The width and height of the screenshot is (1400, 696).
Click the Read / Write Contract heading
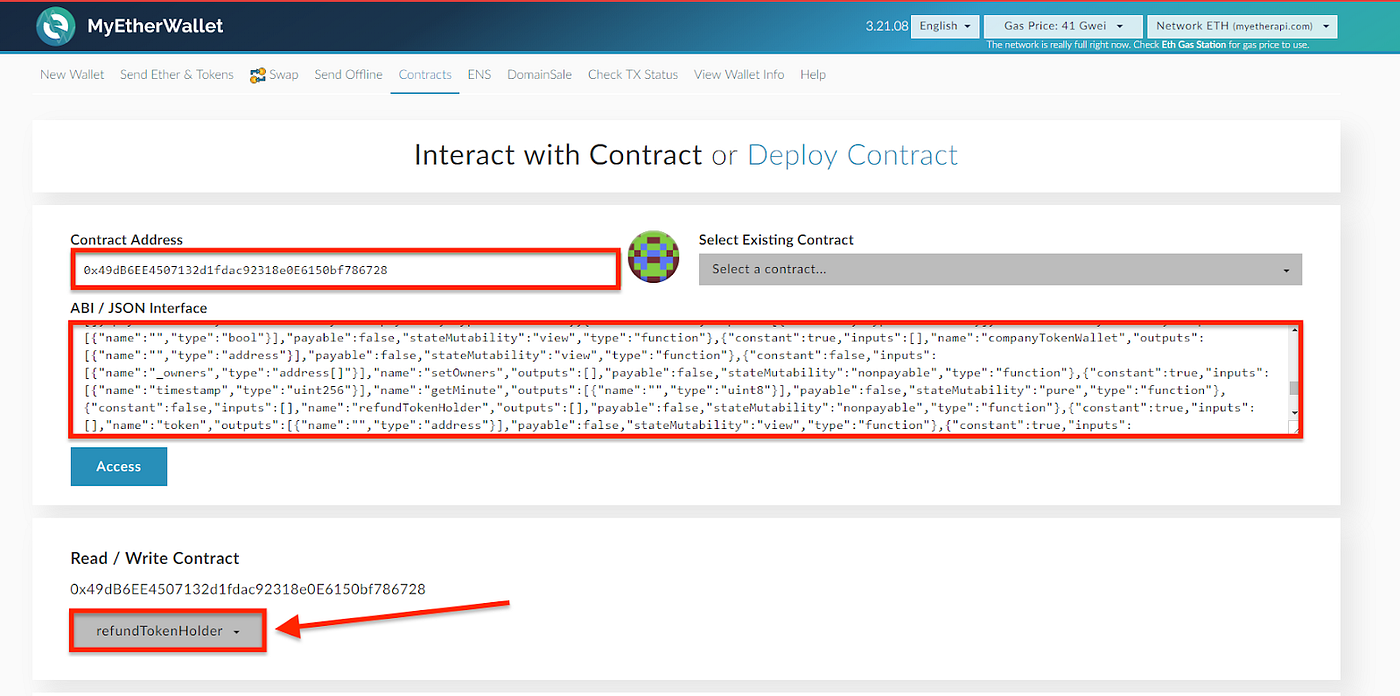[155, 558]
